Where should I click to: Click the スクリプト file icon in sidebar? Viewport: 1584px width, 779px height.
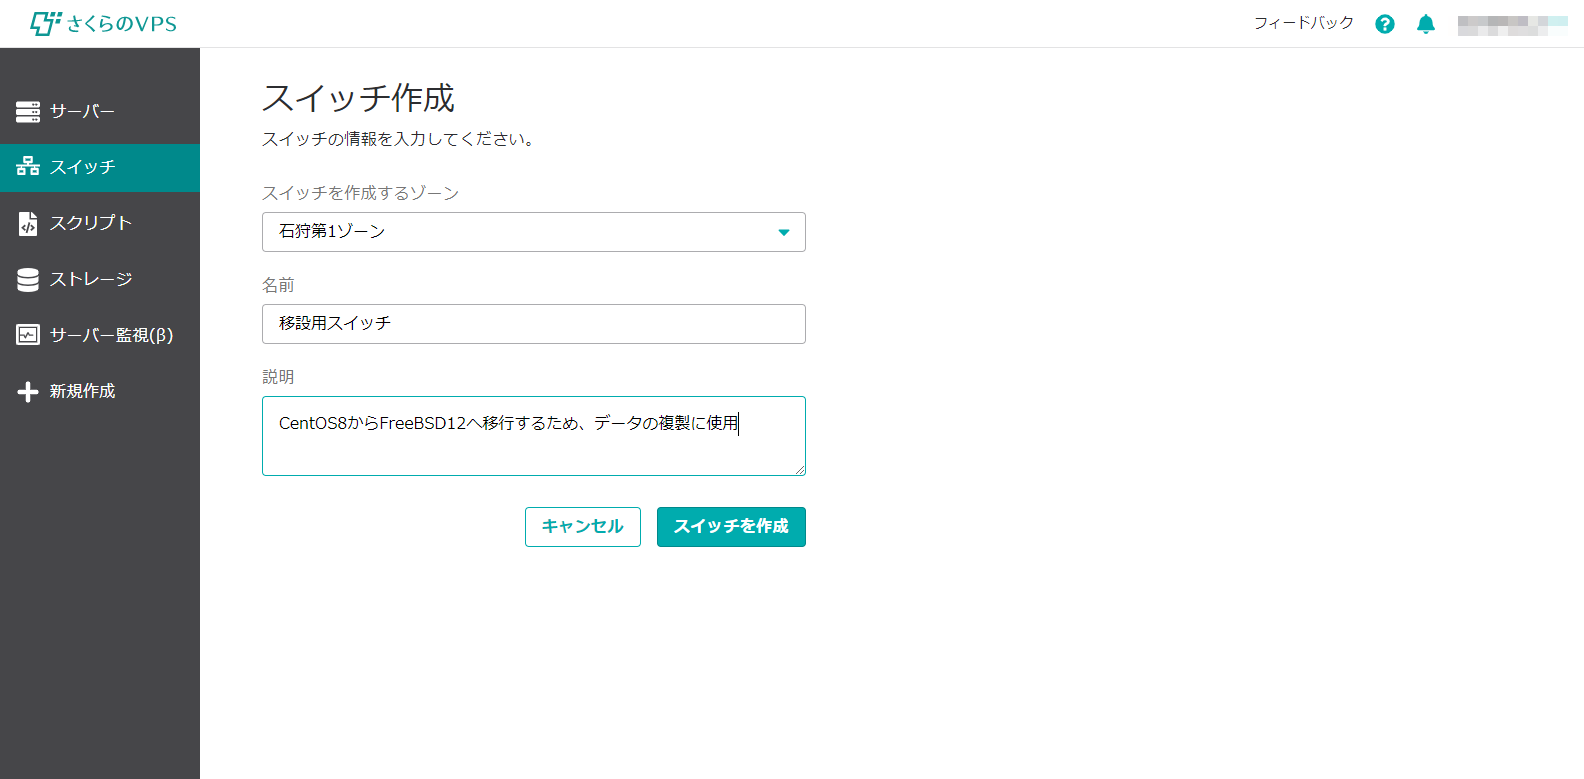coord(28,223)
